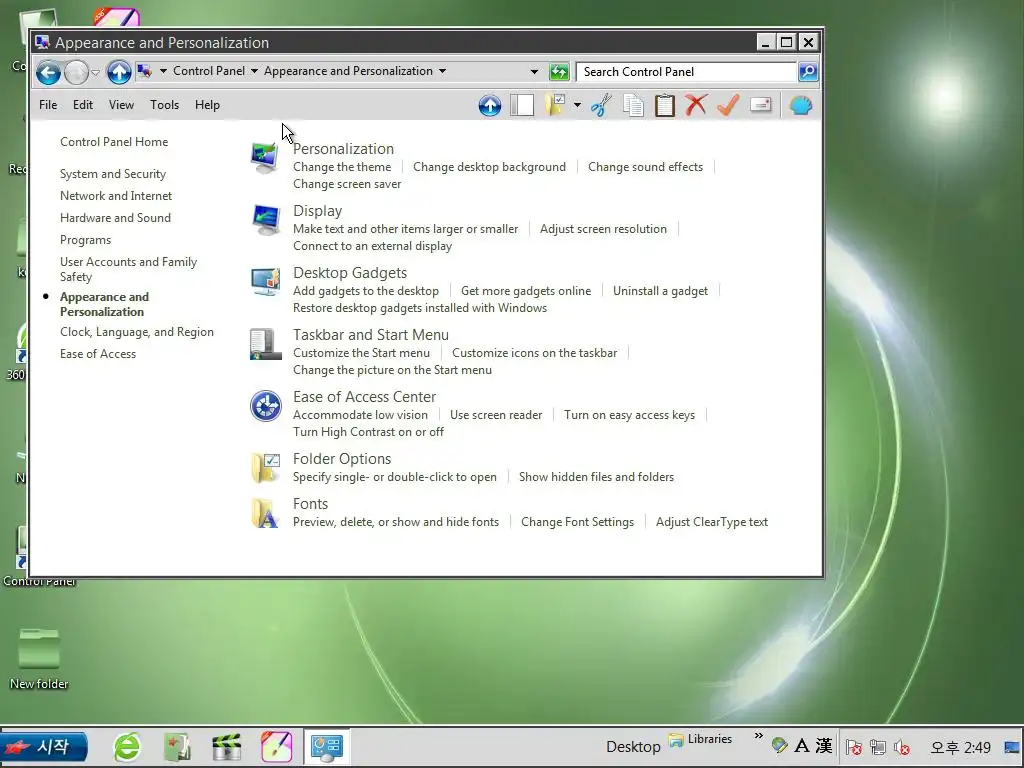Click the clipboard Paste icon
The width and height of the screenshot is (1024, 768).
pyautogui.click(x=664, y=105)
